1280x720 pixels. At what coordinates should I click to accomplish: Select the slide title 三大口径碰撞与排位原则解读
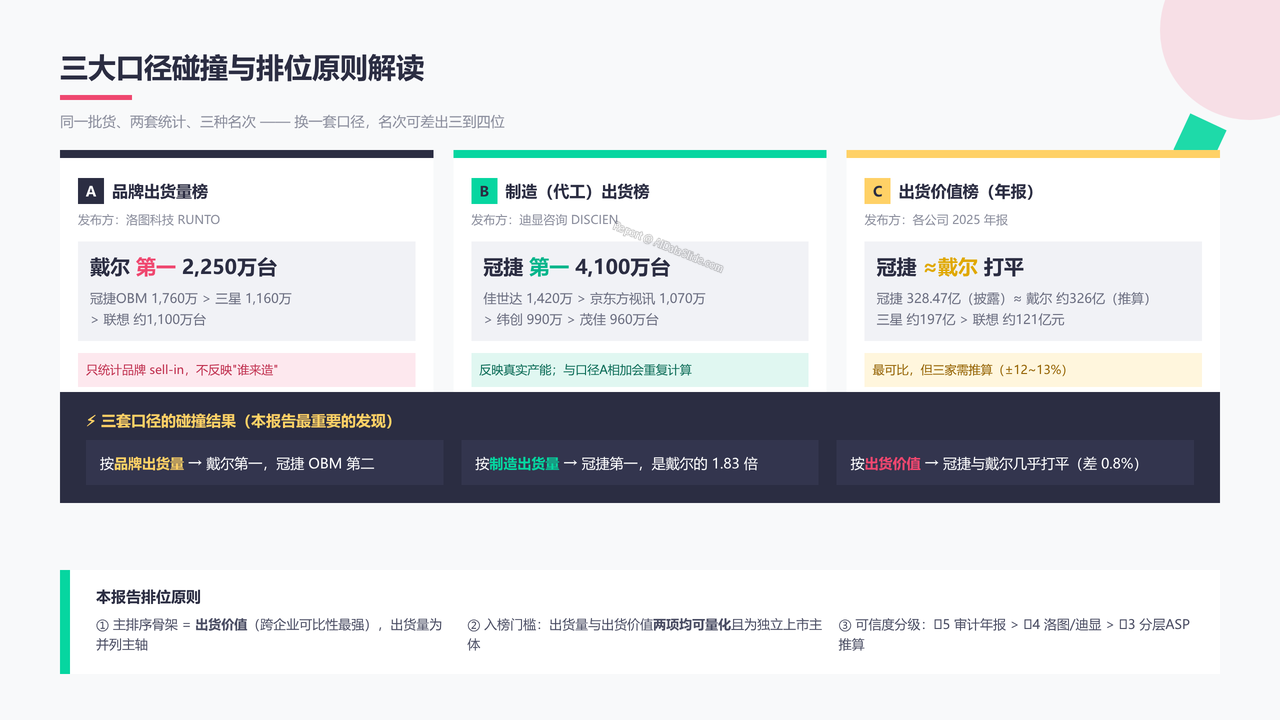point(242,68)
